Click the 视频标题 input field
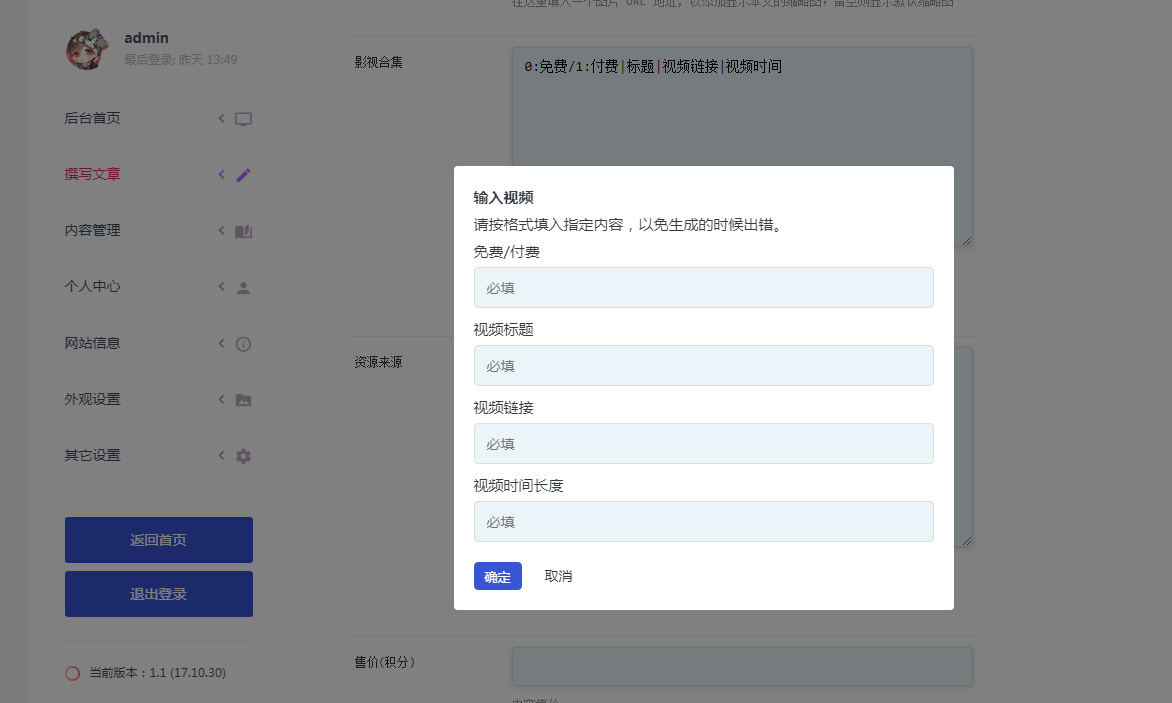Viewport: 1172px width, 703px height. pos(703,365)
